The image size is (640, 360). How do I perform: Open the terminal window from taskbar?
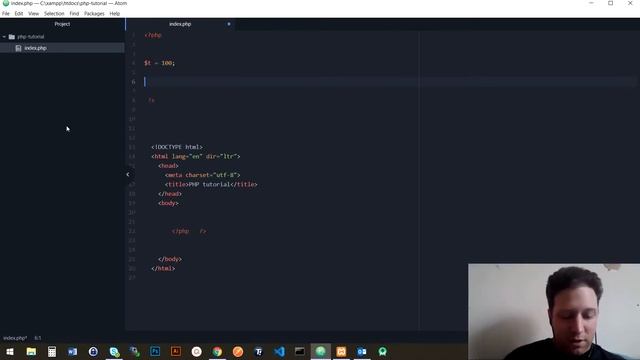click(300, 351)
